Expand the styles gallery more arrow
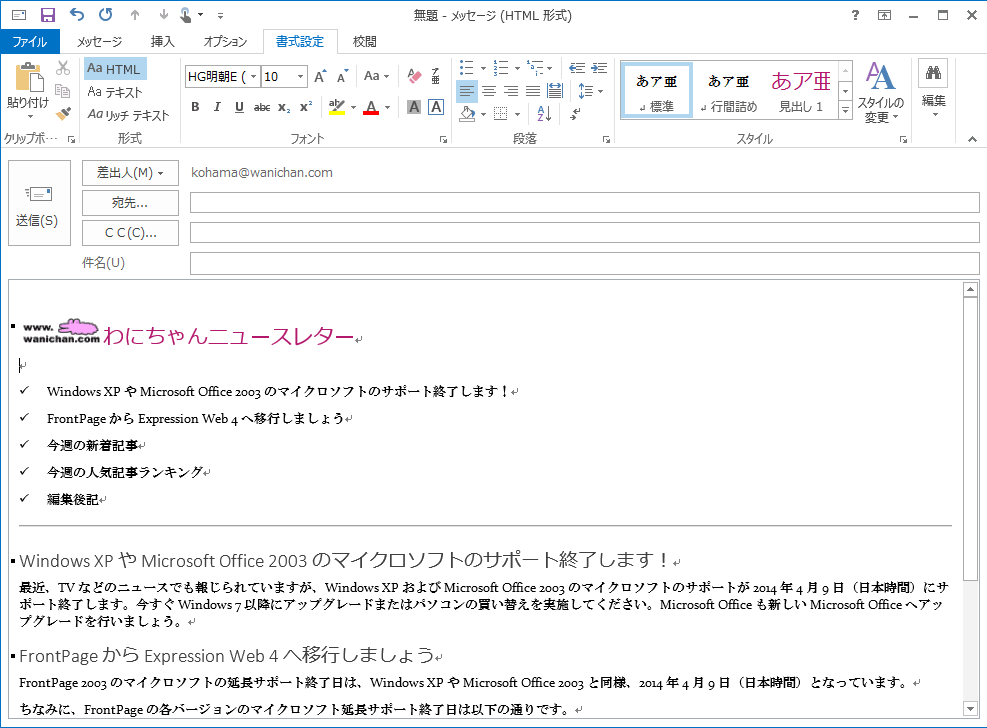Screen dimensions: 987x728 [845, 111]
